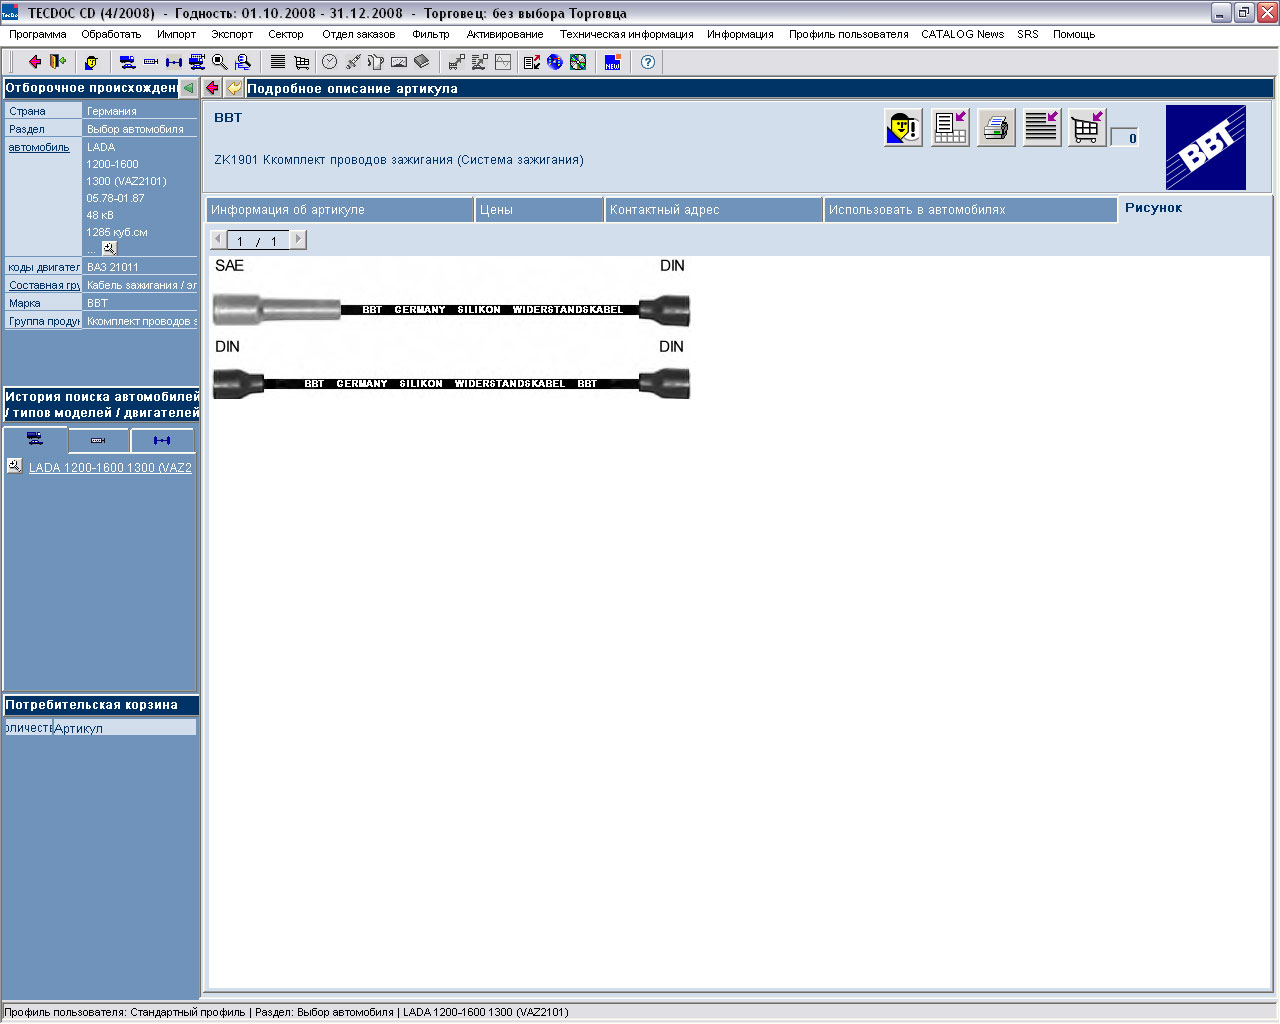
Task: Click the oil can icon in toolbar
Action: tap(376, 62)
